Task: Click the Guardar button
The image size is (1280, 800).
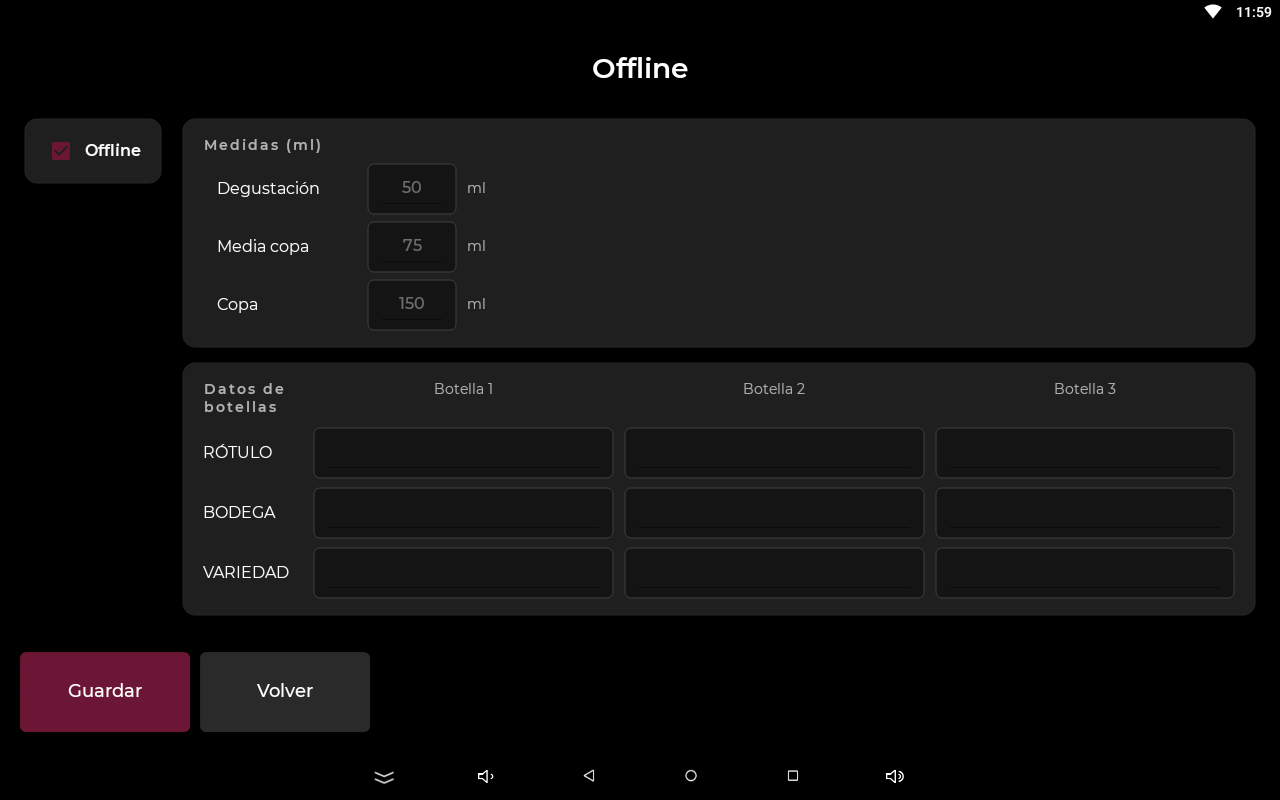Action: coord(105,692)
